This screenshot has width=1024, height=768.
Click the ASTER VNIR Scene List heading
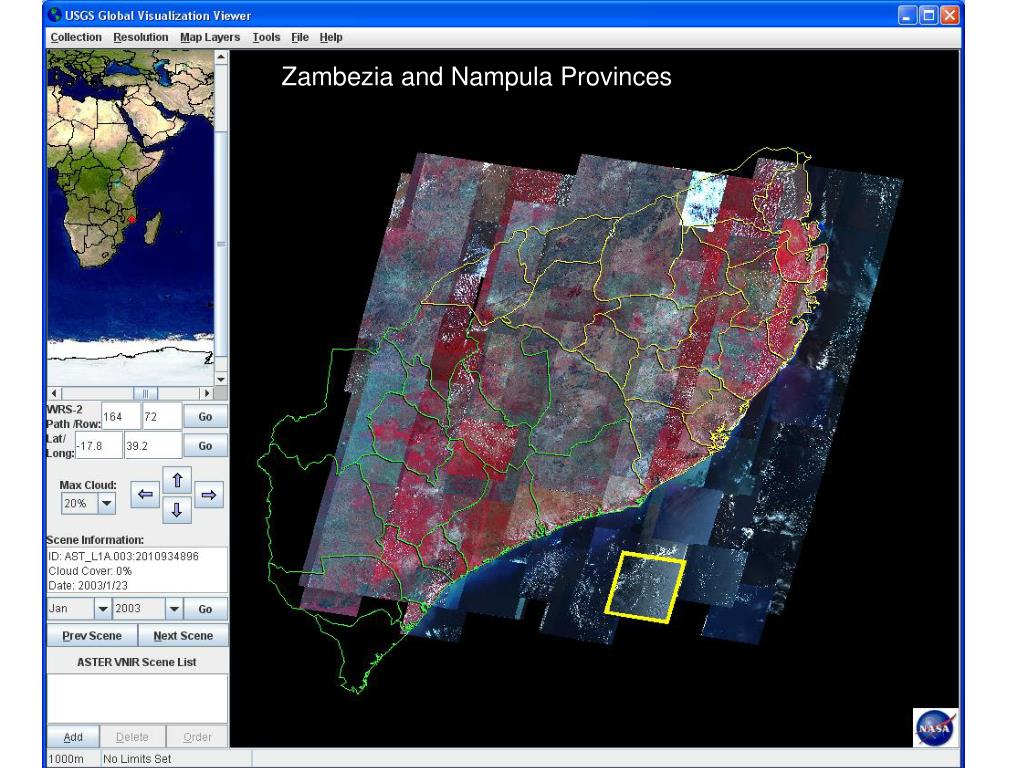coord(136,662)
